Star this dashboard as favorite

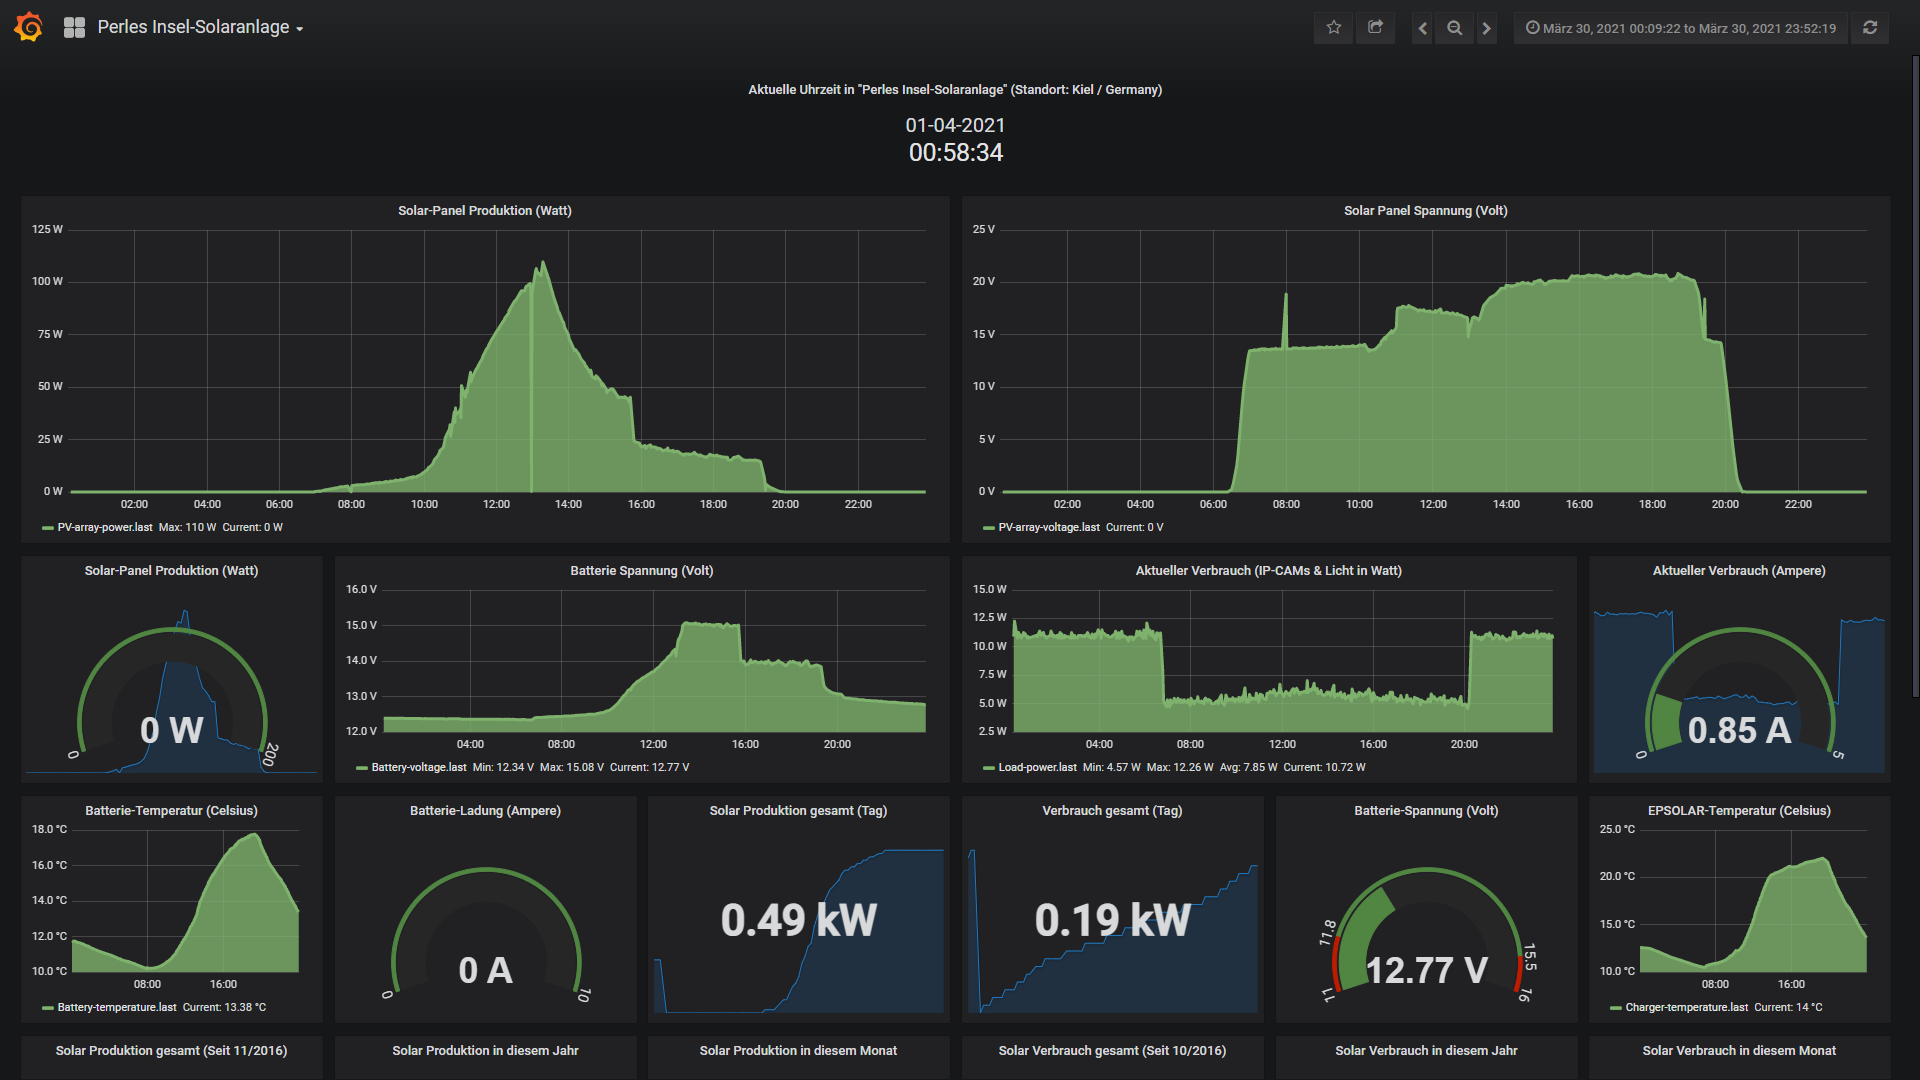coord(1333,28)
